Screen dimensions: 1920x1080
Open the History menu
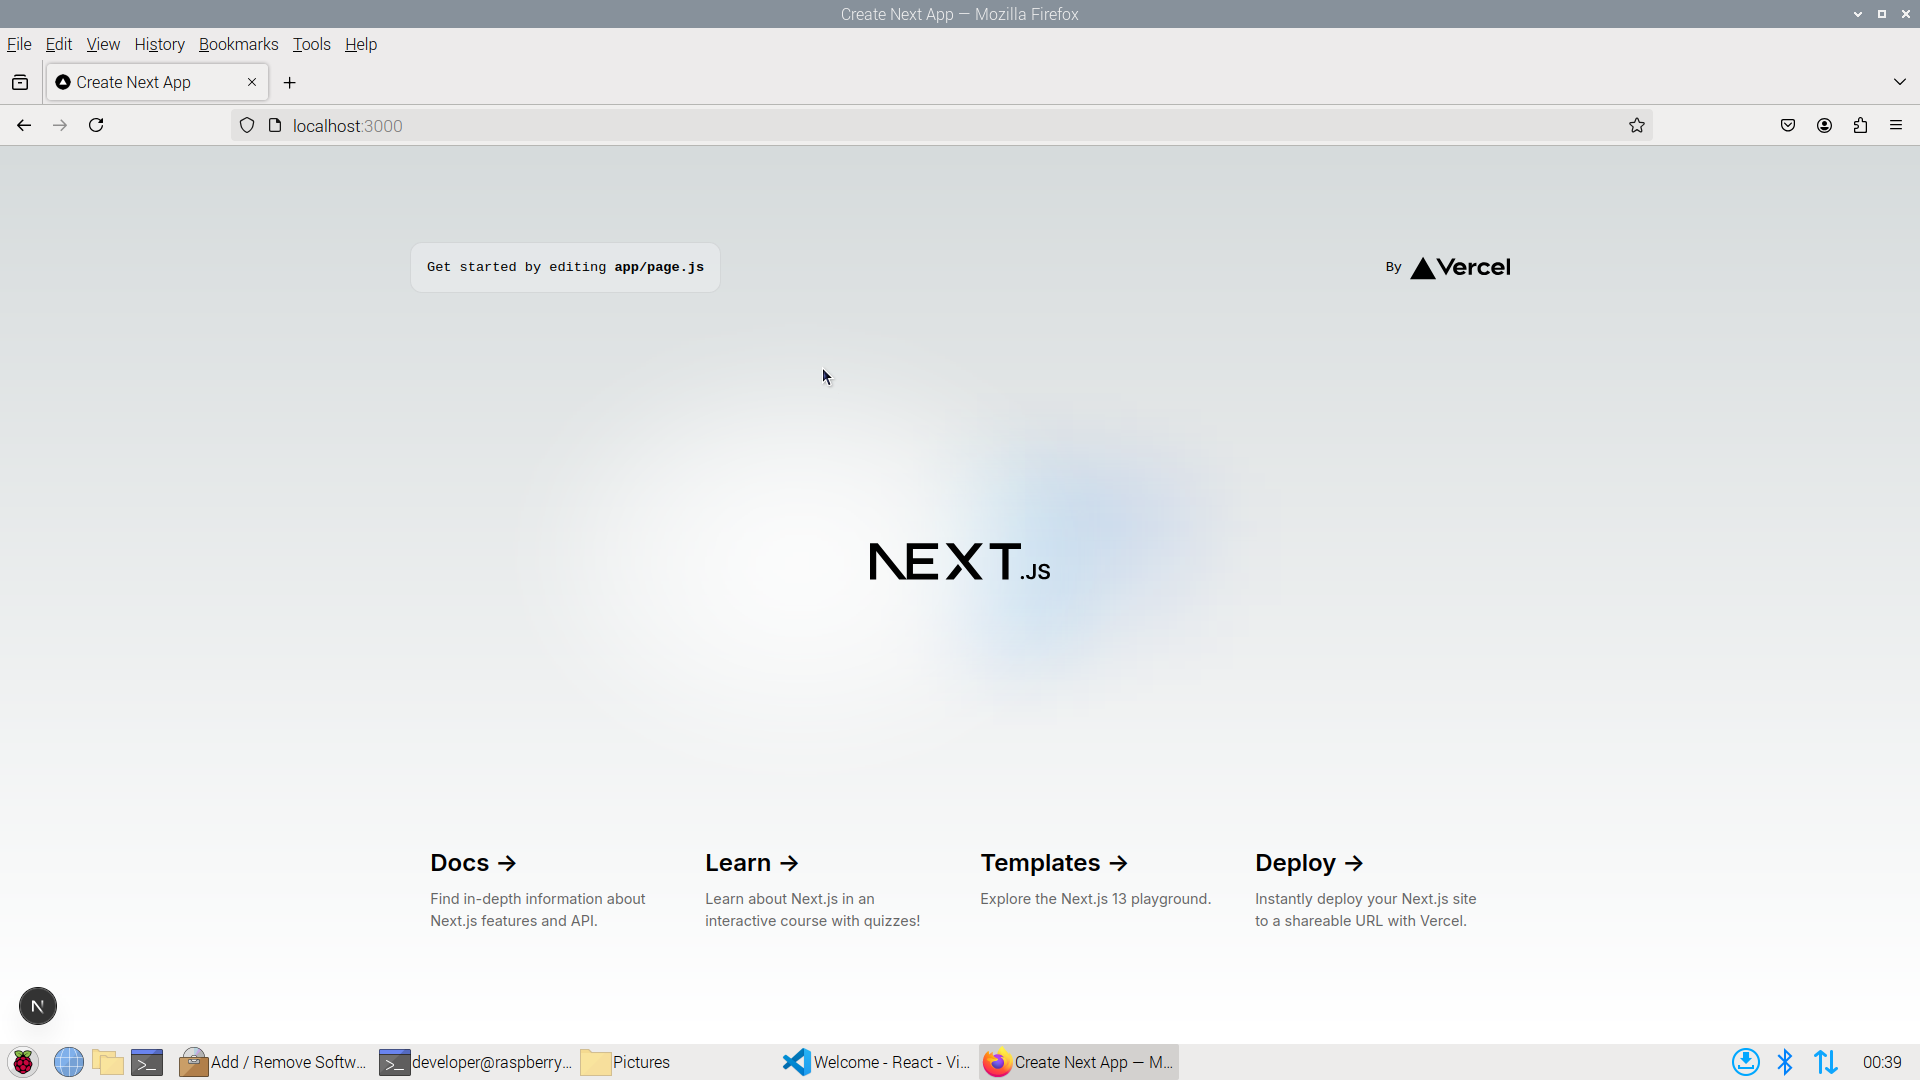160,44
